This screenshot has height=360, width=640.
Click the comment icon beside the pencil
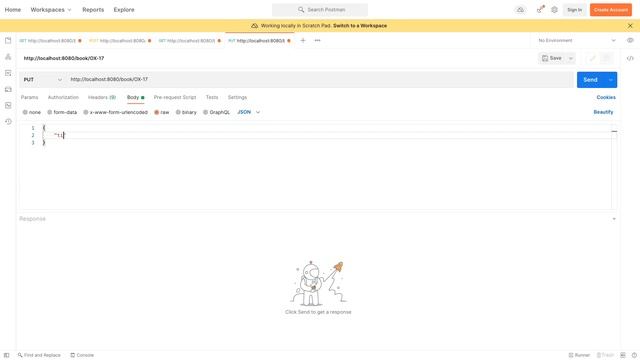[x=607, y=58]
